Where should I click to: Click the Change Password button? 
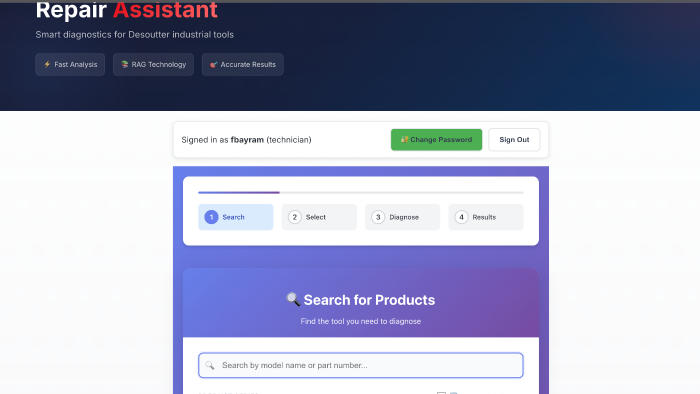[436, 140]
